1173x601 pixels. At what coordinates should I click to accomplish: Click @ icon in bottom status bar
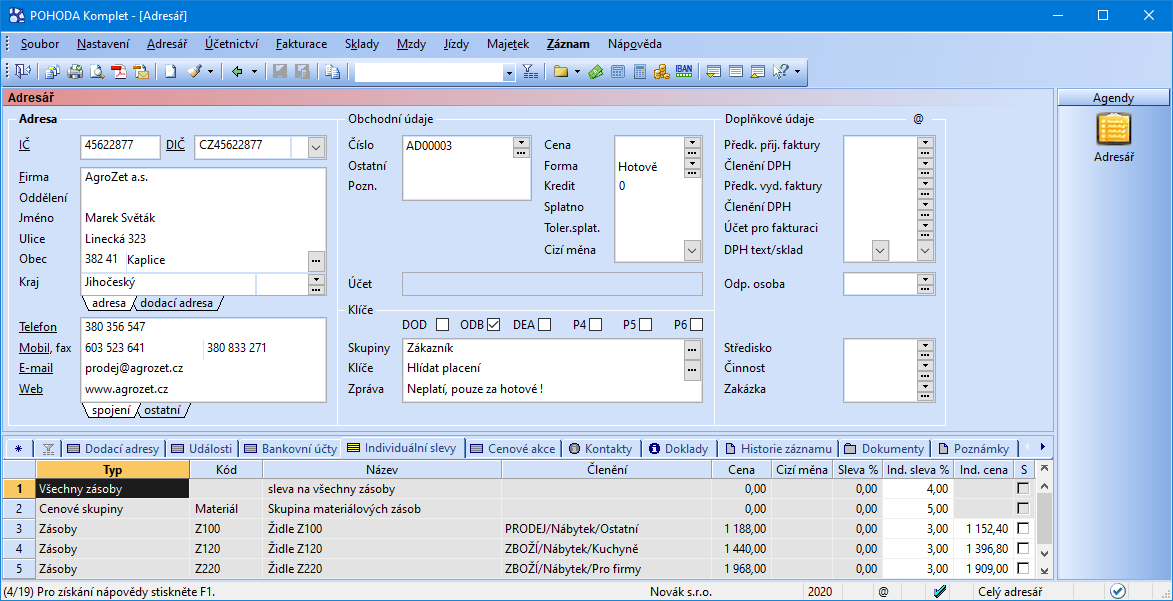(x=883, y=591)
